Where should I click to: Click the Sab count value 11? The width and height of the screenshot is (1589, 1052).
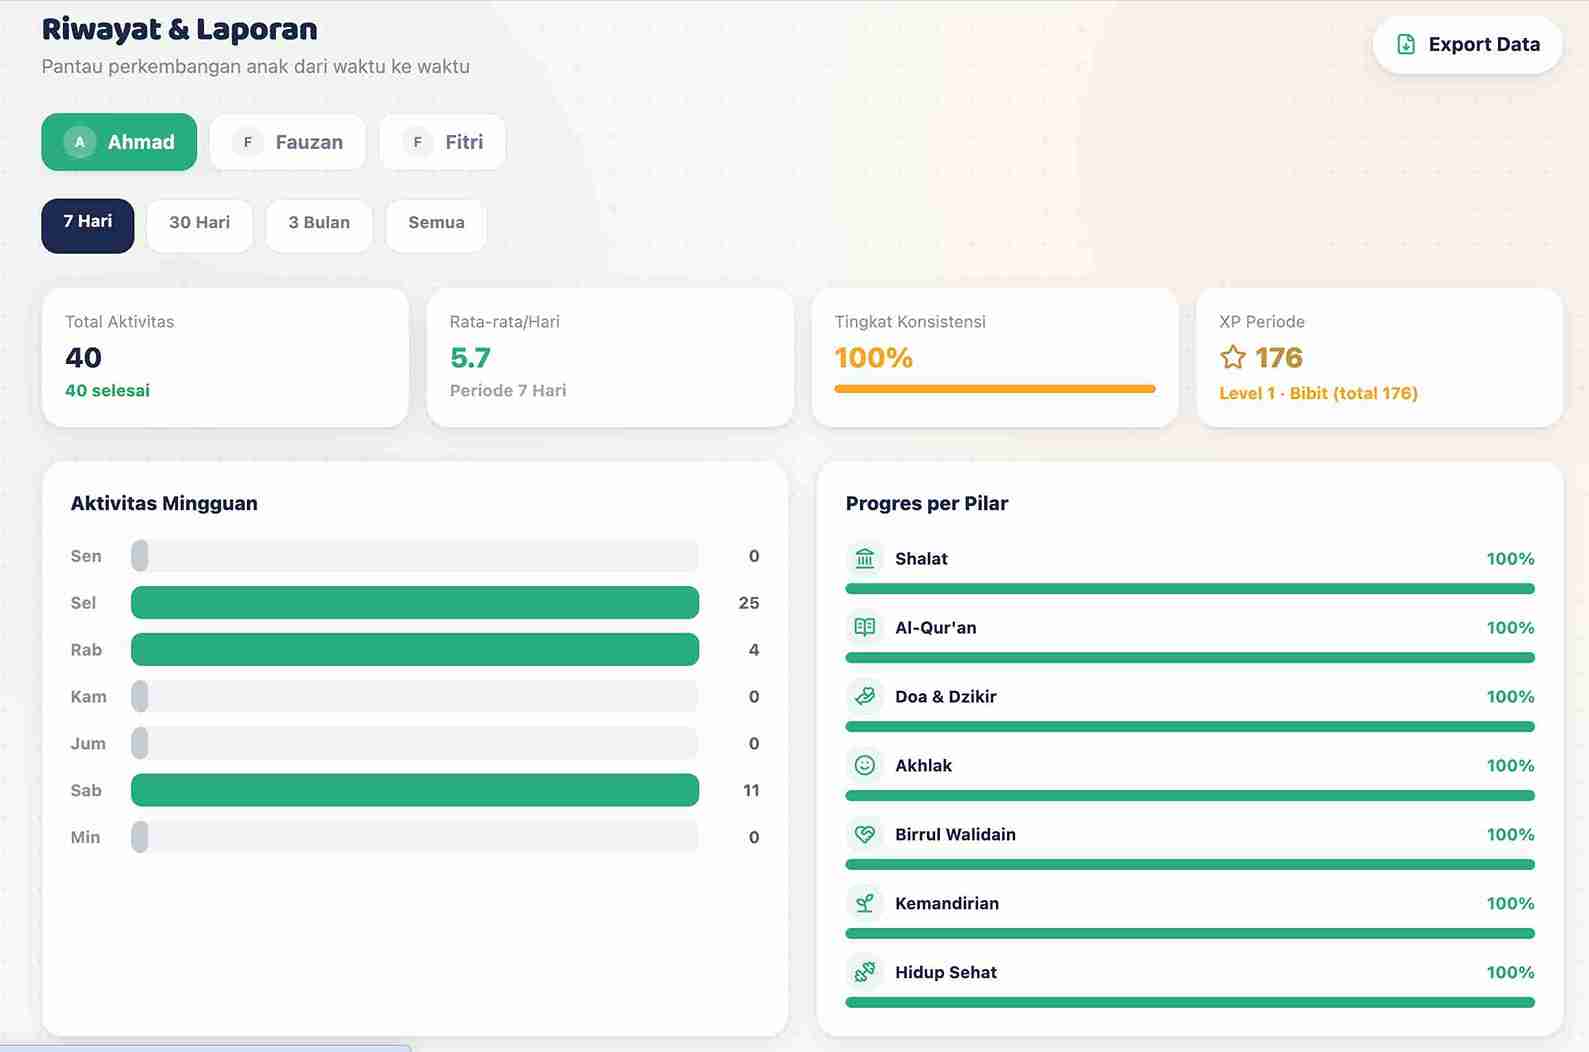751,791
